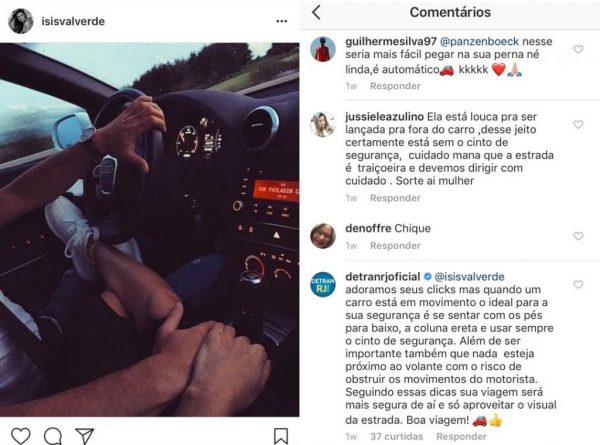Open guilhermesilva97's avatar
The image size is (600, 445).
(x=323, y=49)
